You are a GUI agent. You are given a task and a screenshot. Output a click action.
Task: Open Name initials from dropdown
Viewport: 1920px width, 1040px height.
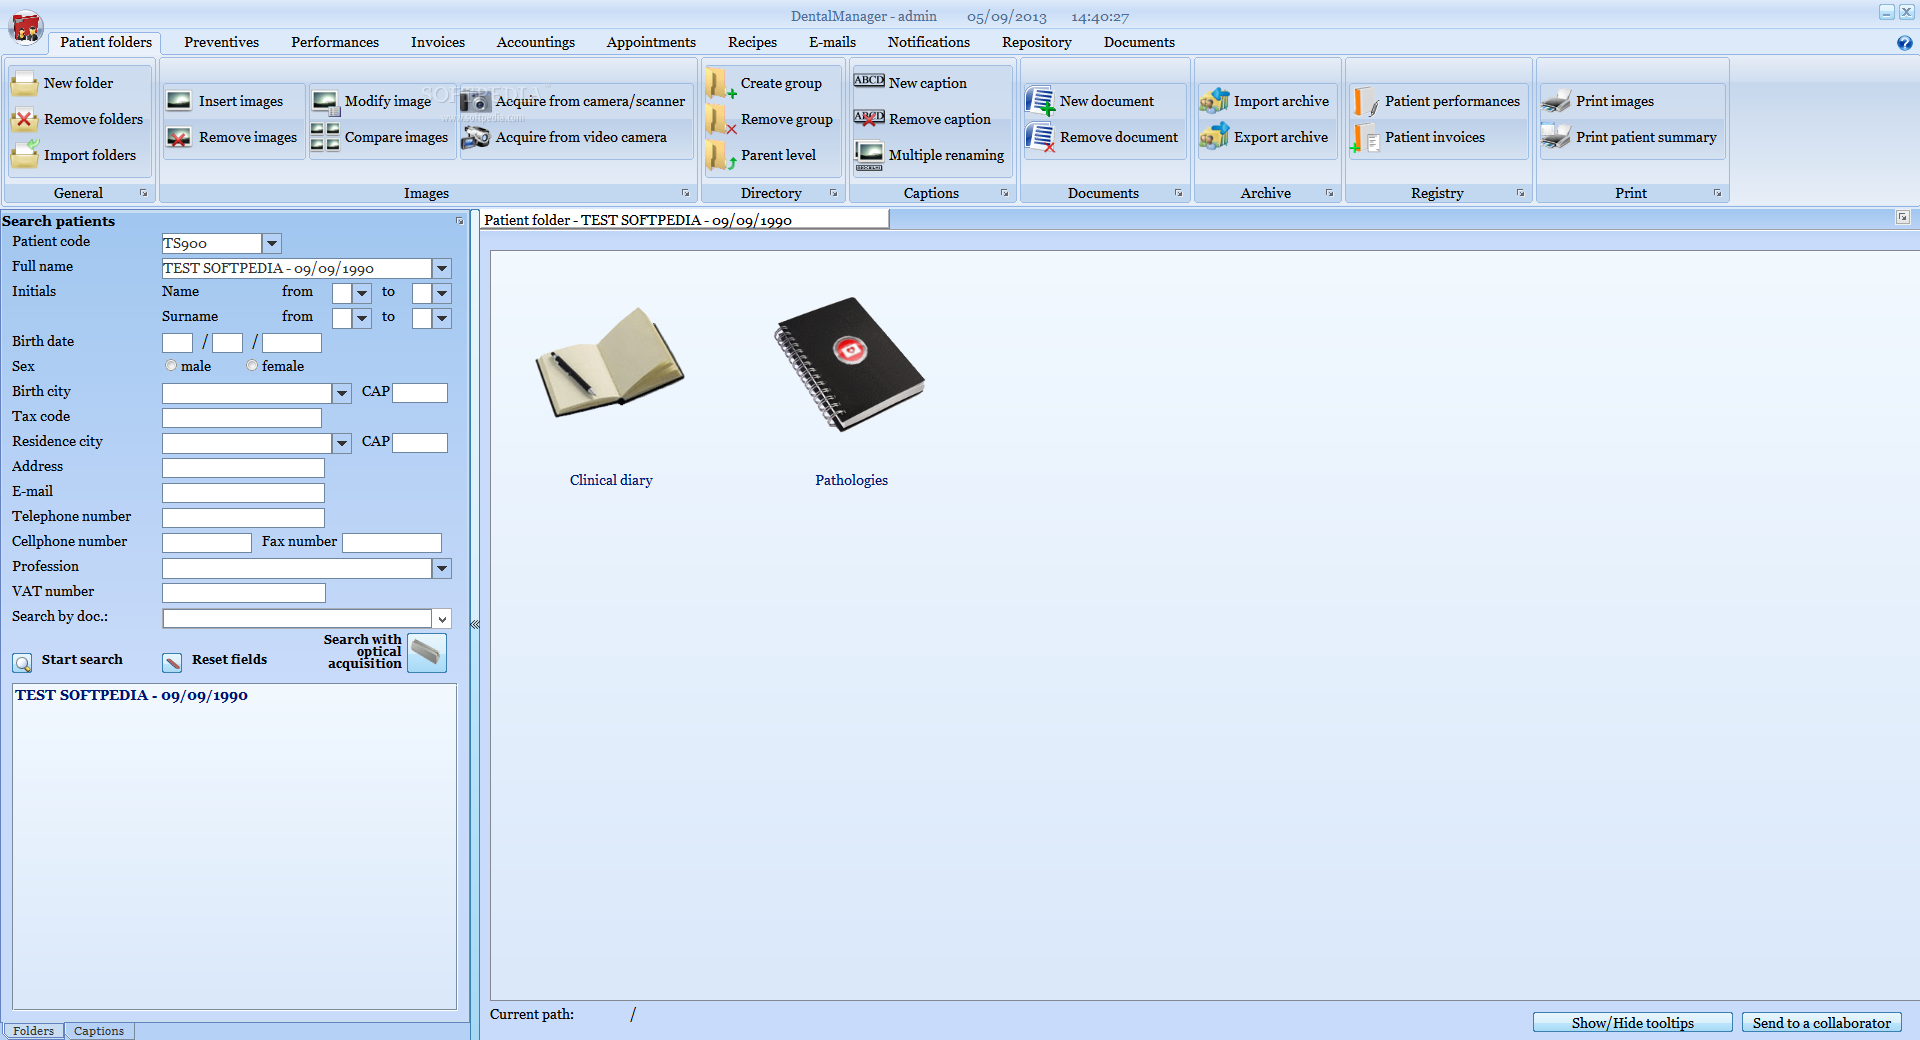(x=362, y=293)
